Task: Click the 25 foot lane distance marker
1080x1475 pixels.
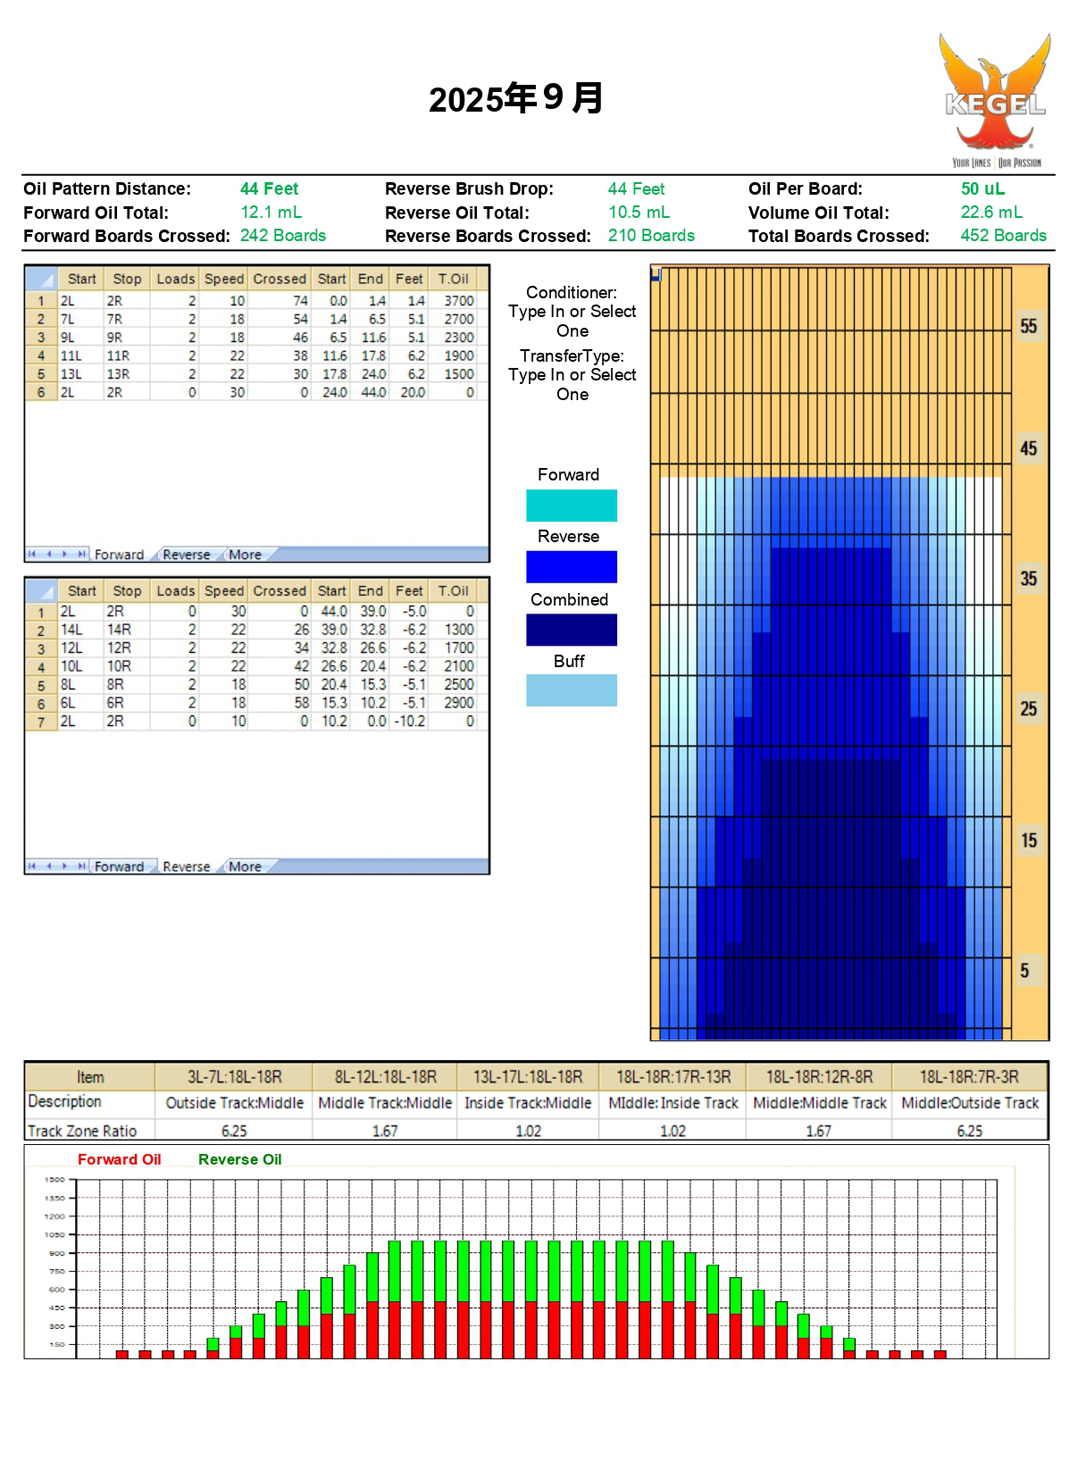Action: coord(1028,709)
